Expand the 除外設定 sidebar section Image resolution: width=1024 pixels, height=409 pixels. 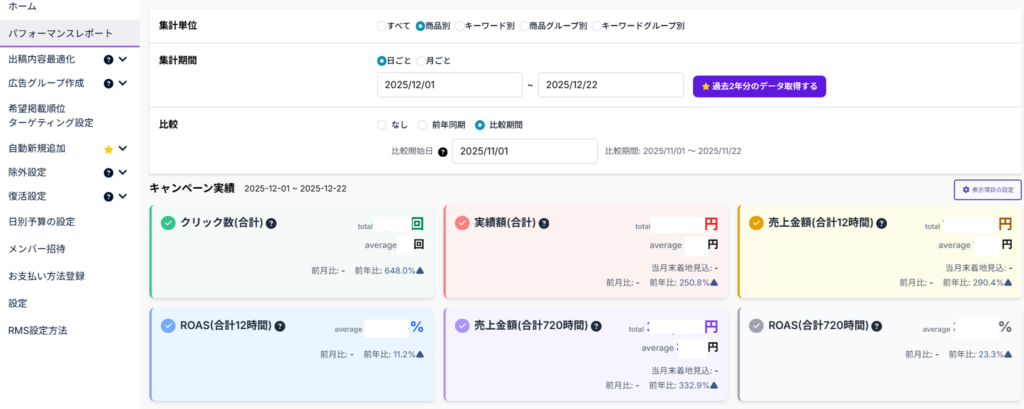click(123, 172)
